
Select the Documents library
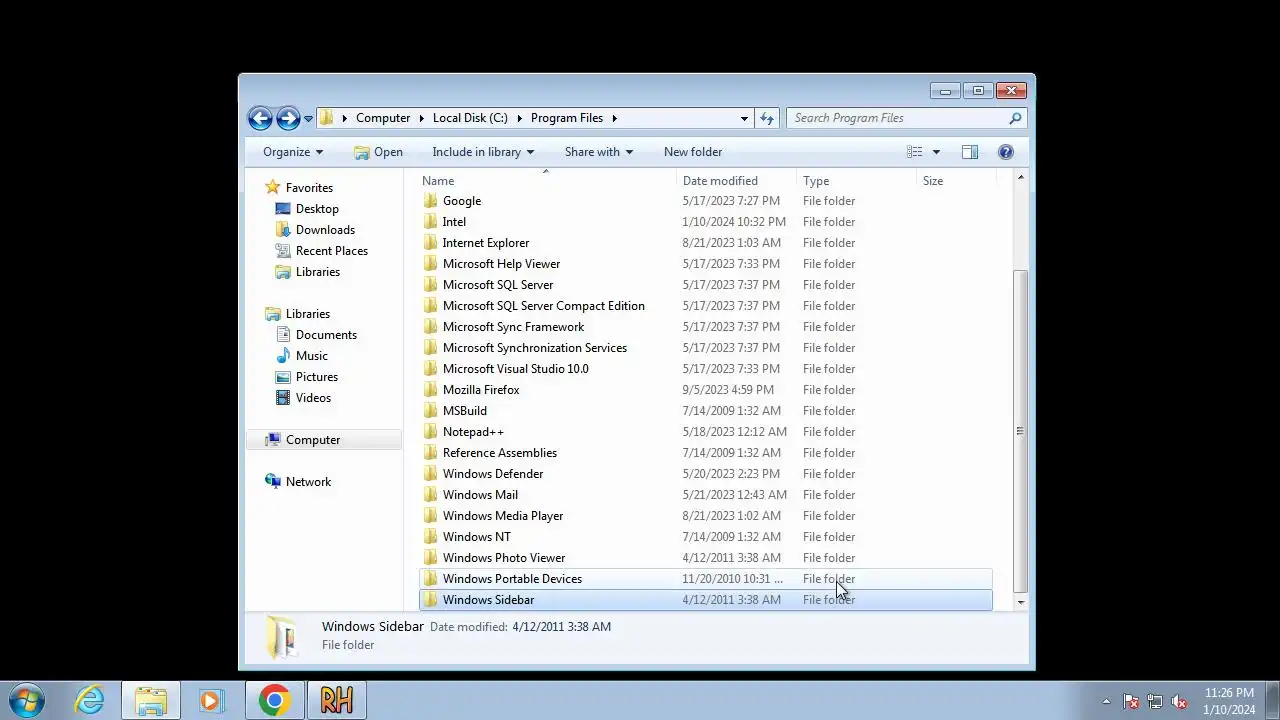pos(326,335)
